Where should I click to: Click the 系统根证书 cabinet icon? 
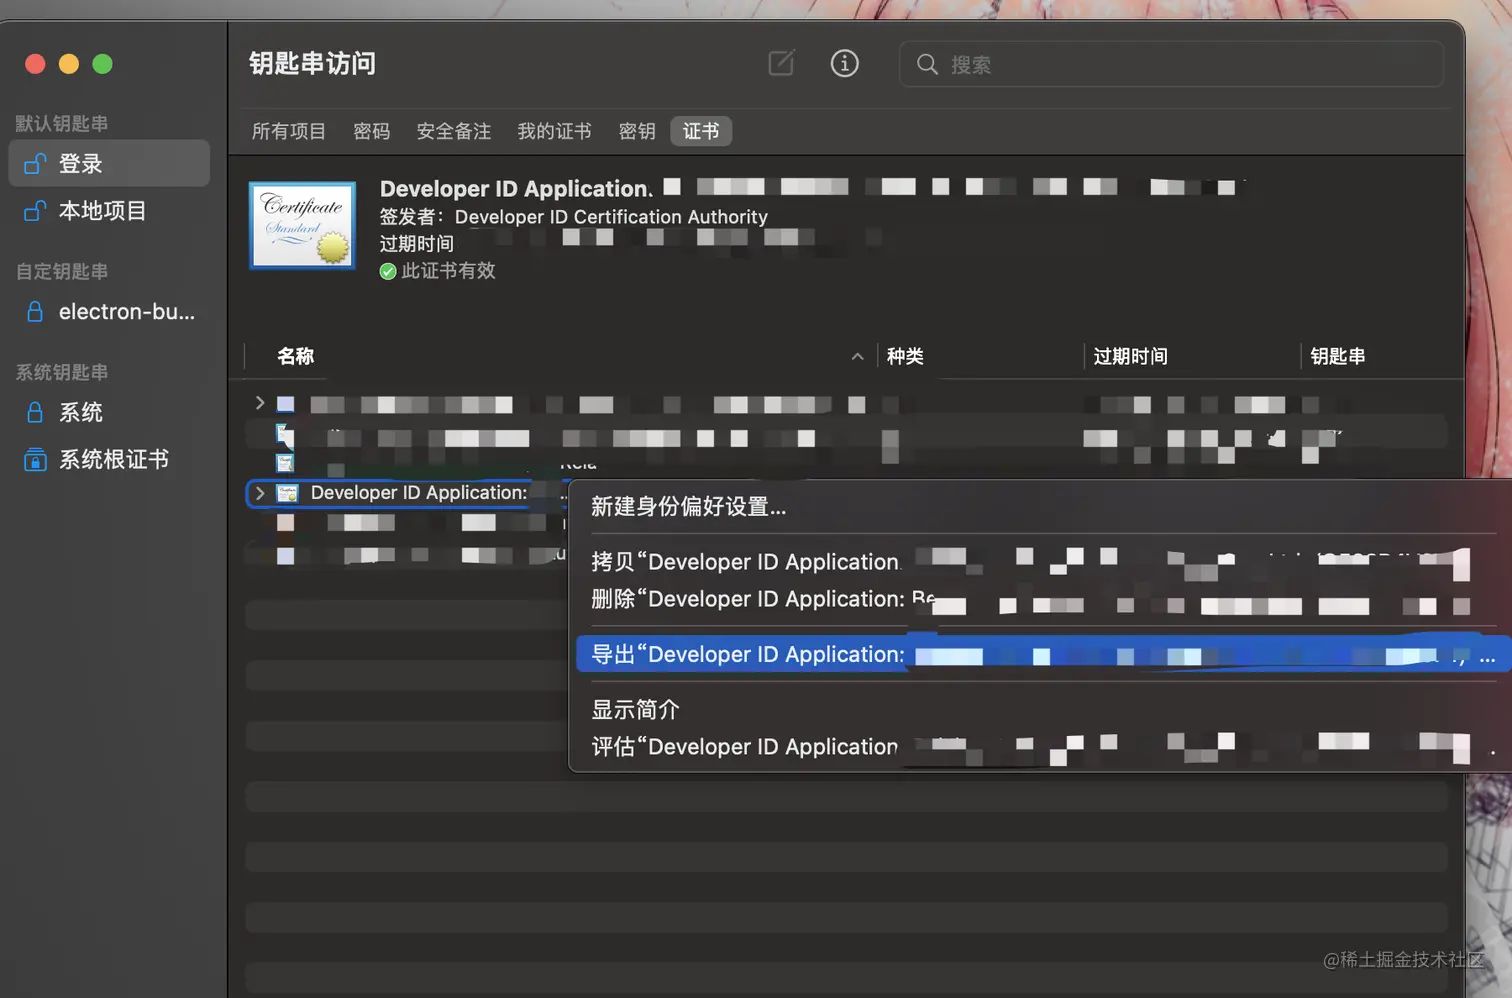(35, 459)
